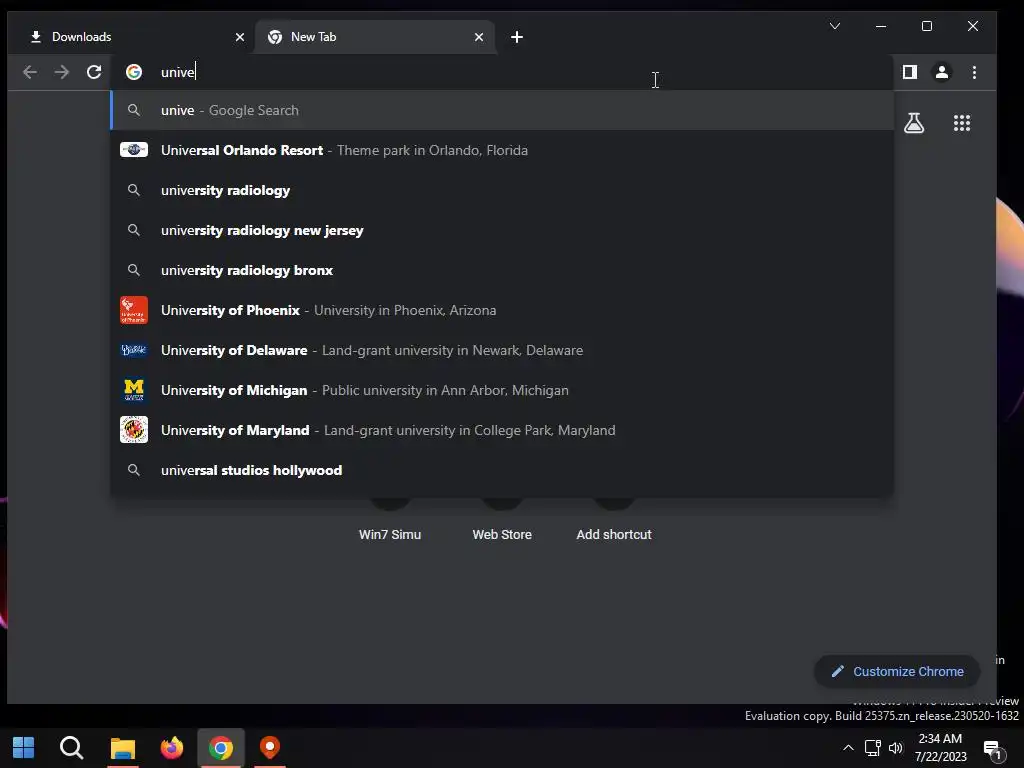
Task: Click the University of Michigan M logo
Action: [134, 390]
